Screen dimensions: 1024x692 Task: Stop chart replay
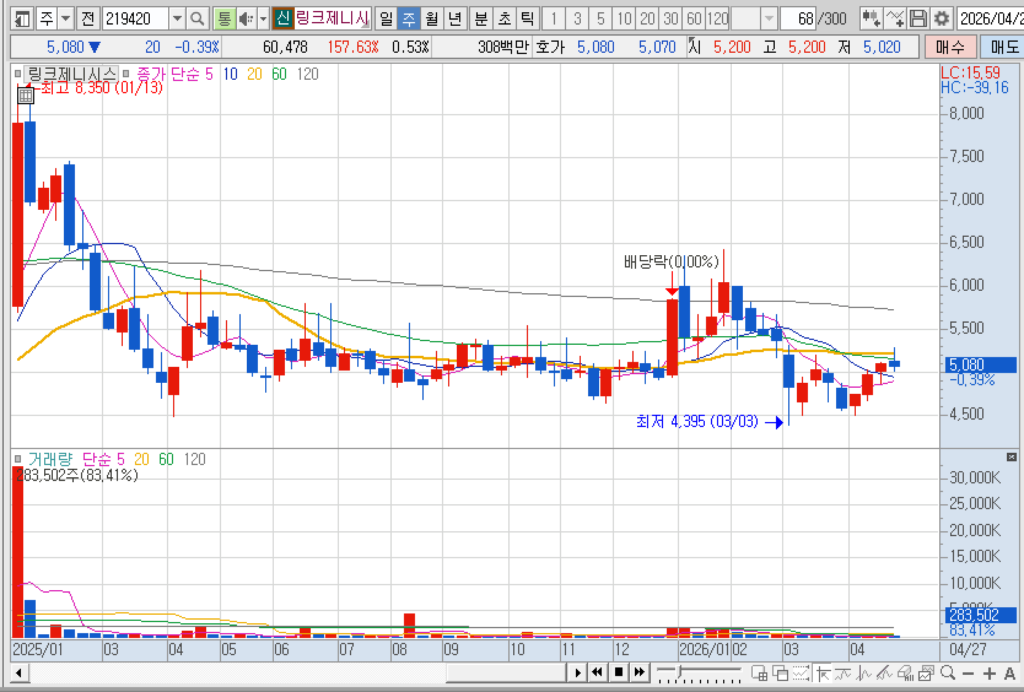pyautogui.click(x=618, y=672)
